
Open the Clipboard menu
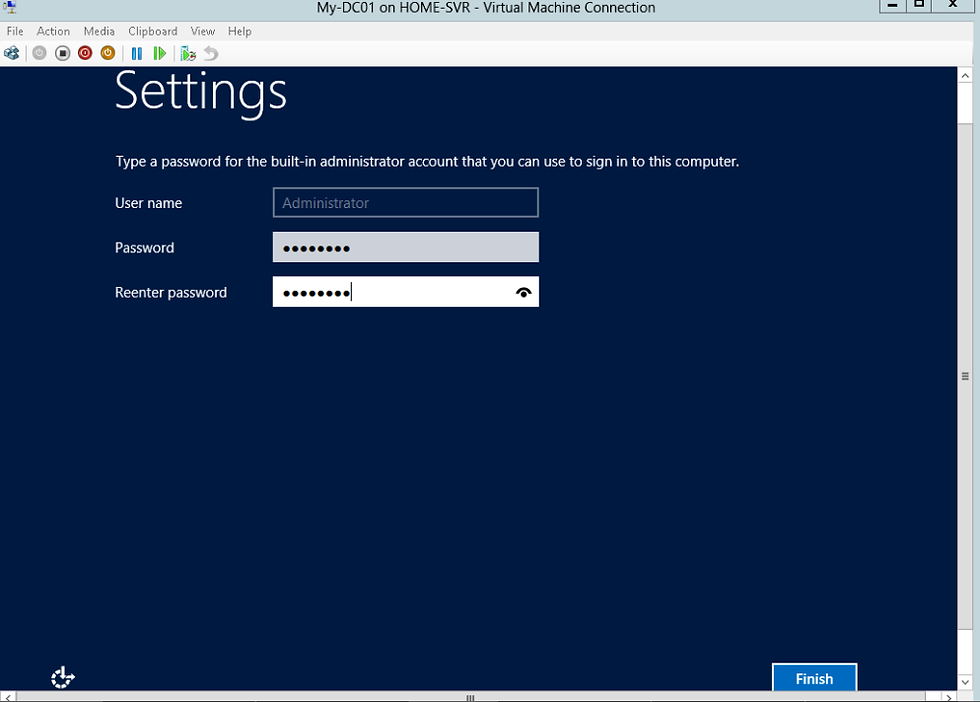pyautogui.click(x=152, y=31)
